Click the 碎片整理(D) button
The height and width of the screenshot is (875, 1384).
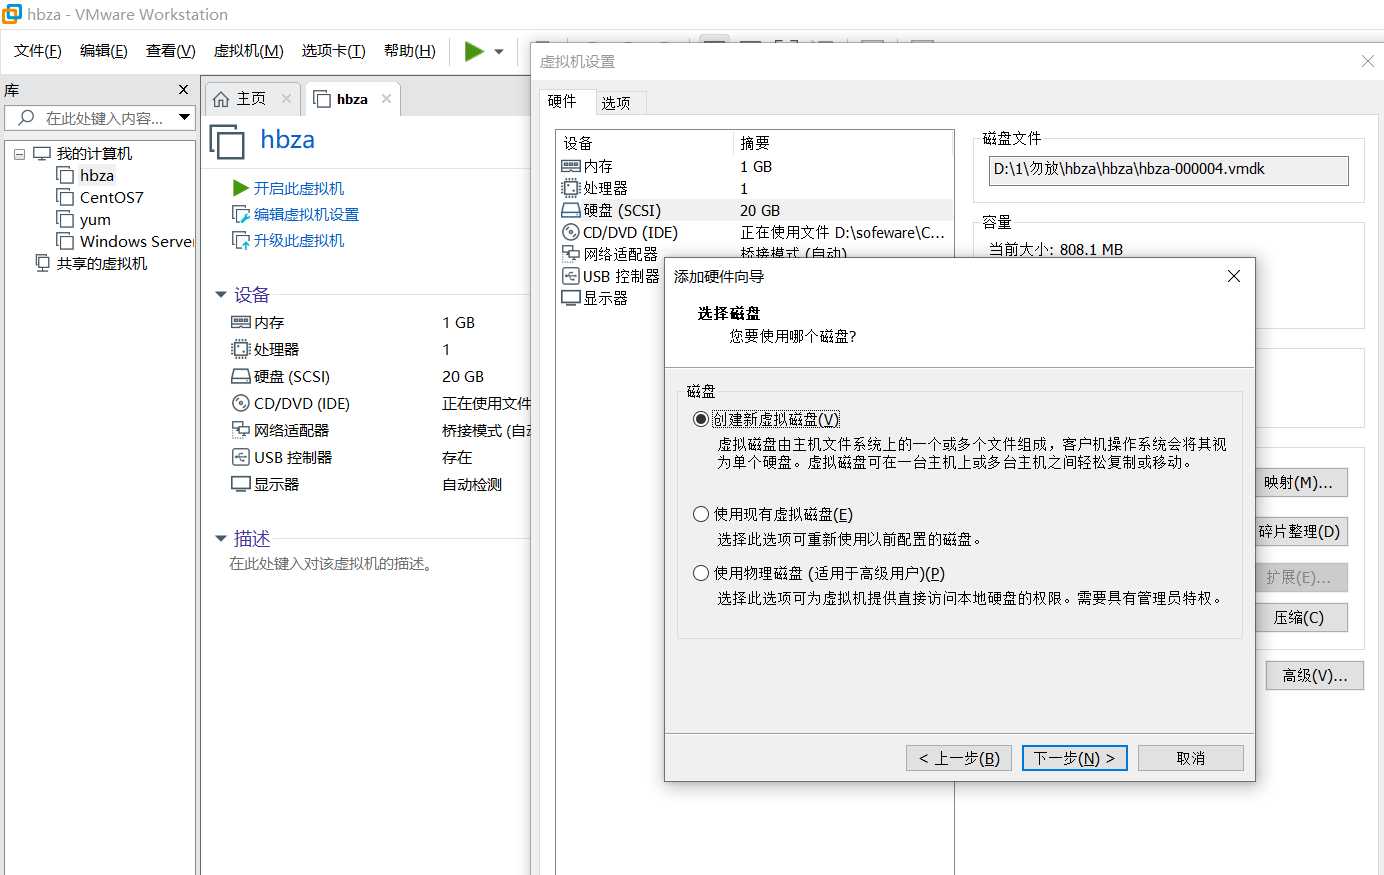coord(1301,531)
